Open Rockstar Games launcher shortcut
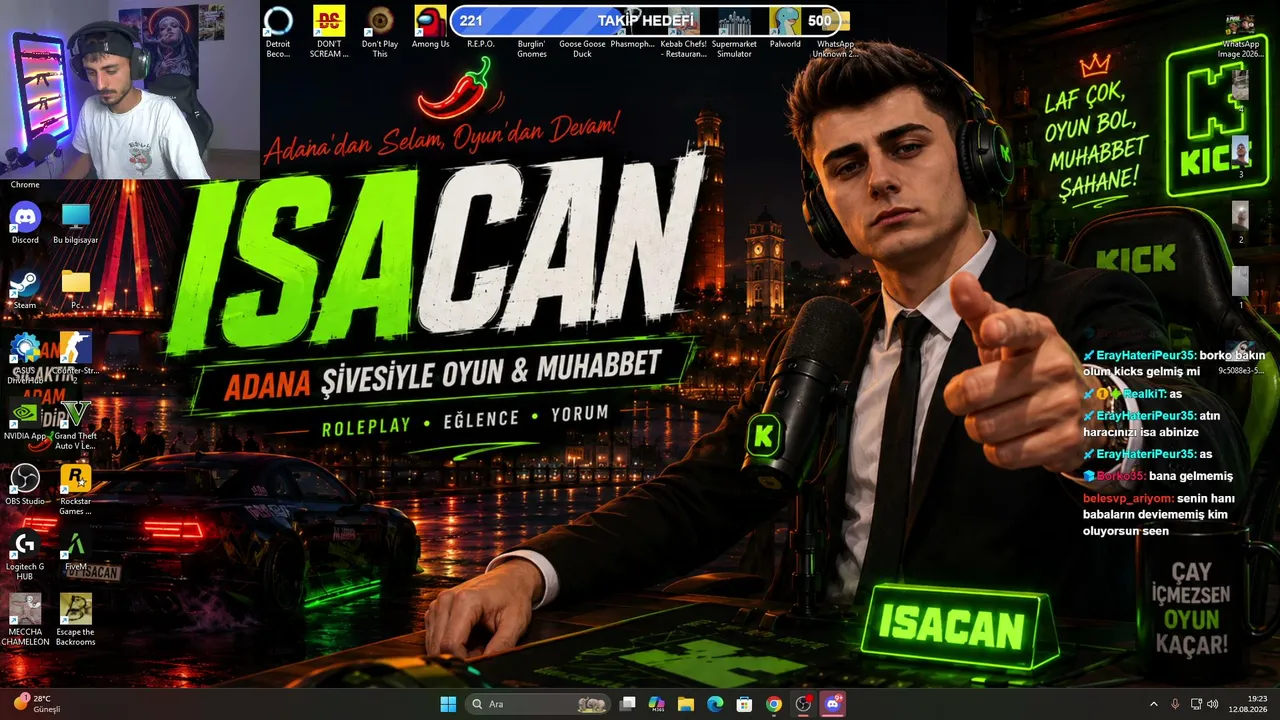The height and width of the screenshot is (720, 1280). click(75, 490)
